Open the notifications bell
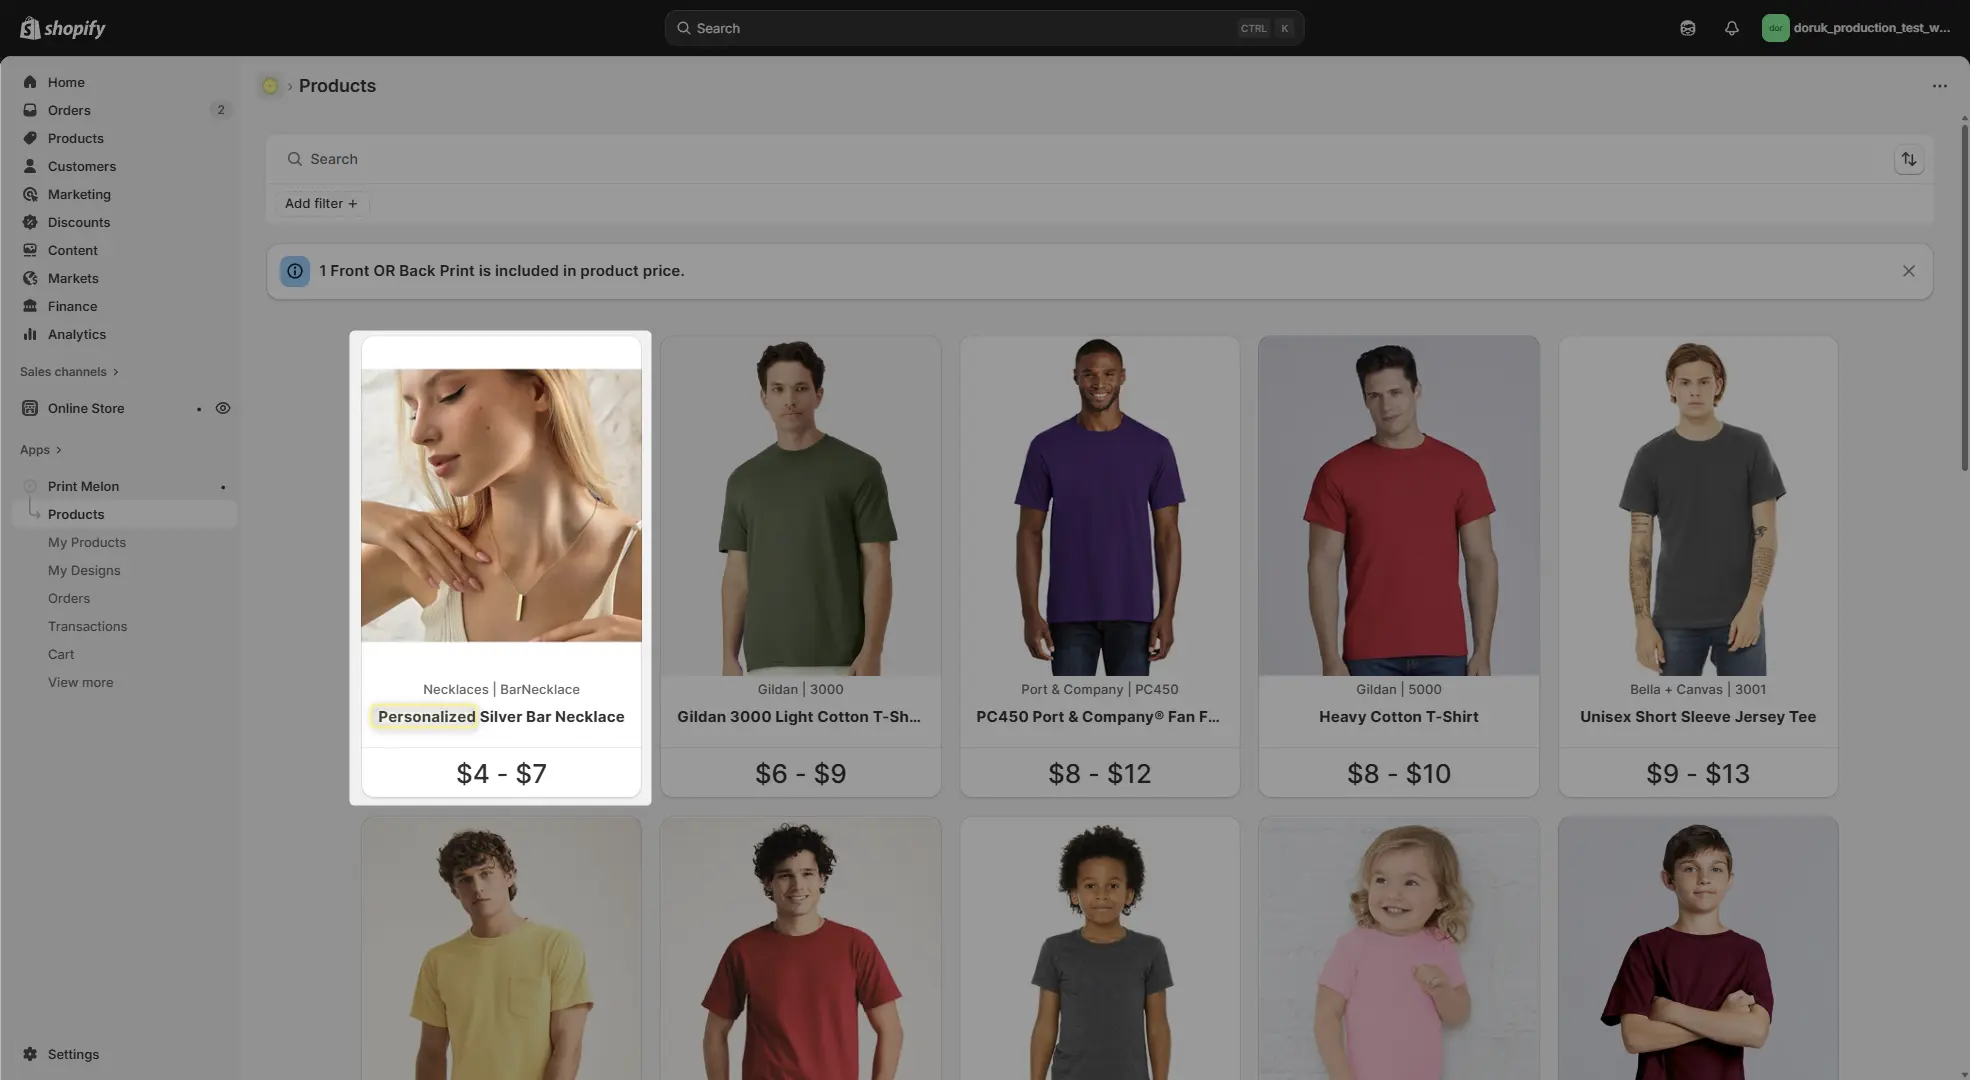Image resolution: width=1970 pixels, height=1080 pixels. 1732,28
